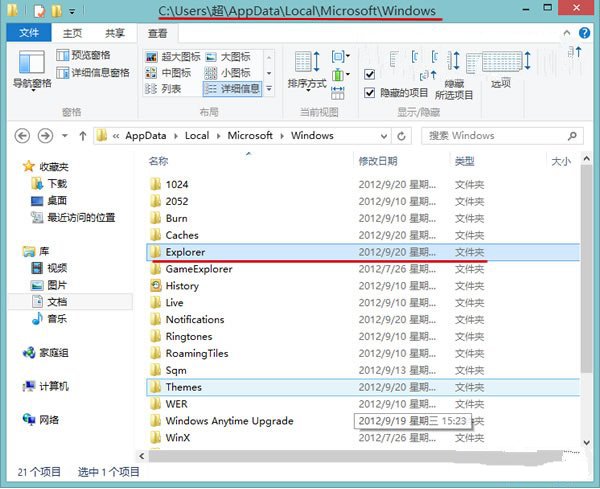Image resolution: width=600 pixels, height=489 pixels.
Task: Click the vertical scrollbar down arrow
Action: (587, 442)
